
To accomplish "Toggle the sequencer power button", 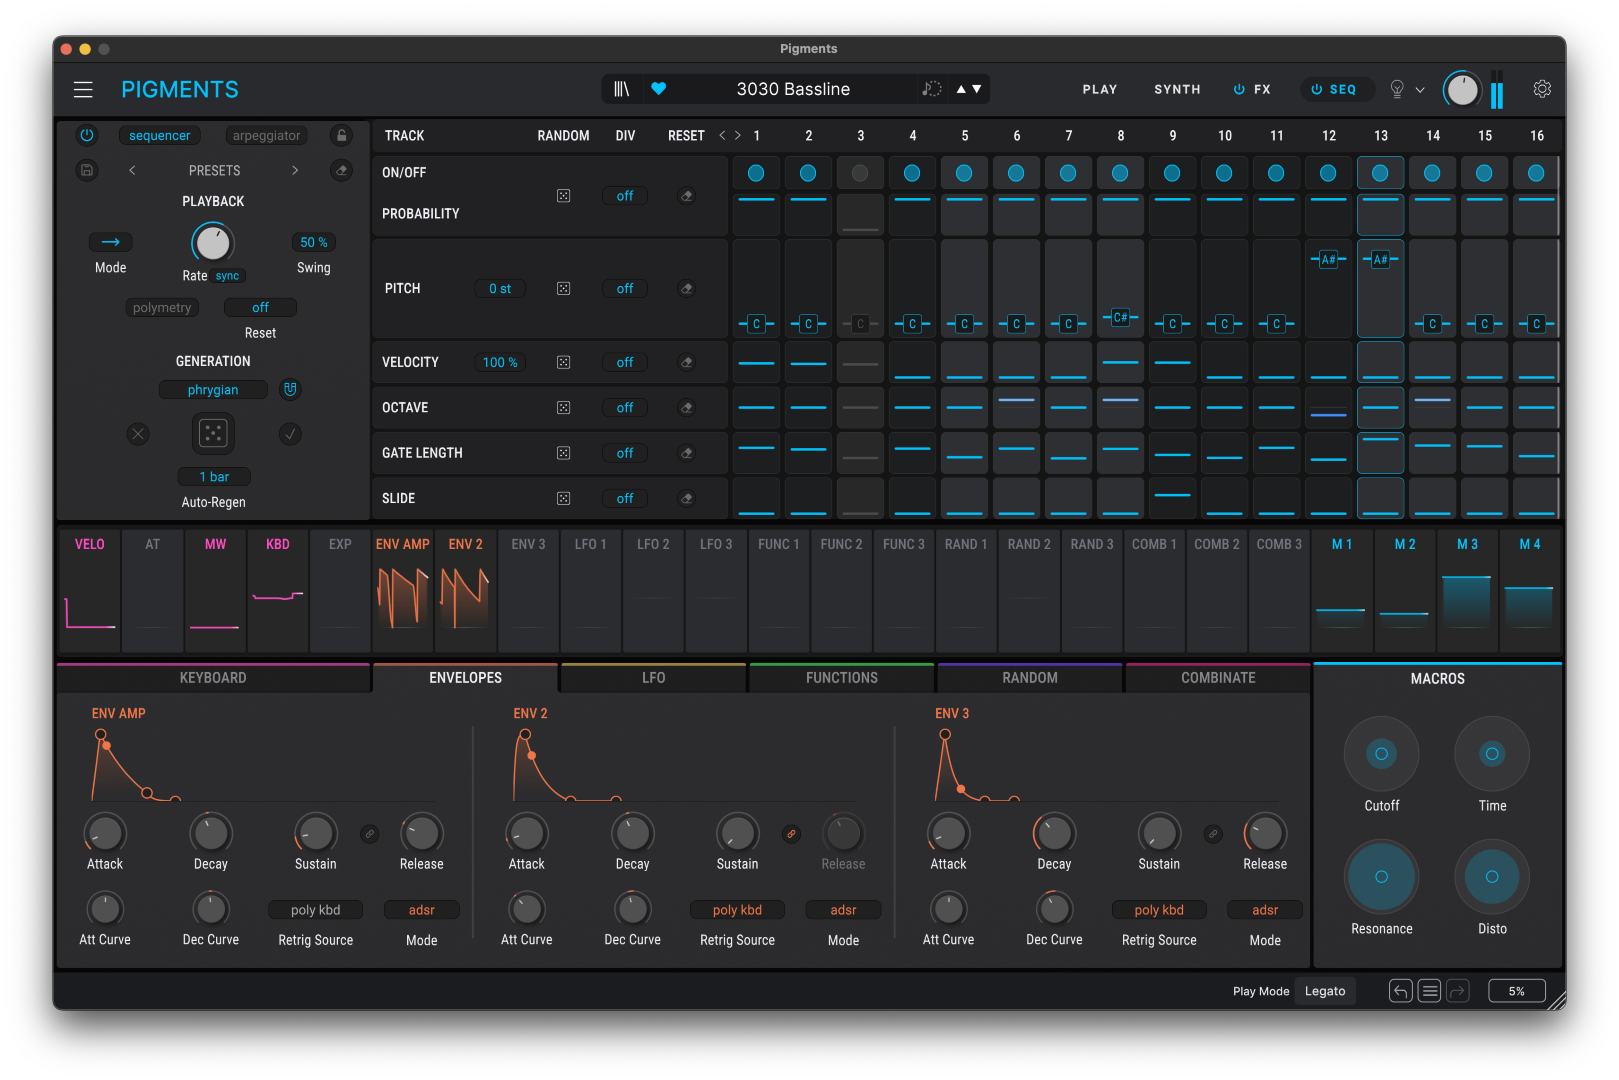I will 86,135.
